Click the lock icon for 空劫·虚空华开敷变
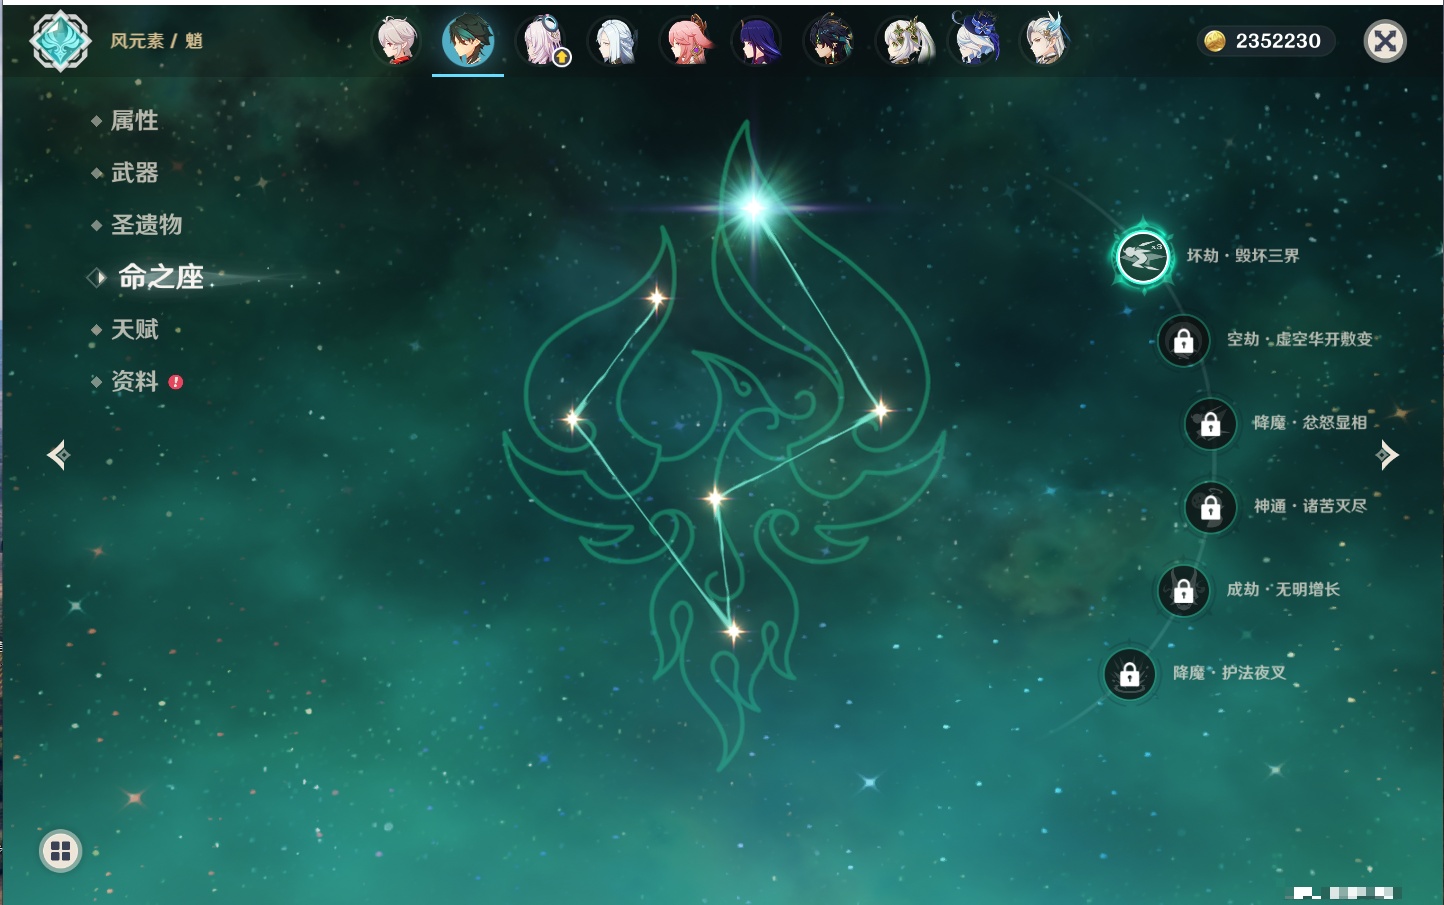 point(1183,341)
